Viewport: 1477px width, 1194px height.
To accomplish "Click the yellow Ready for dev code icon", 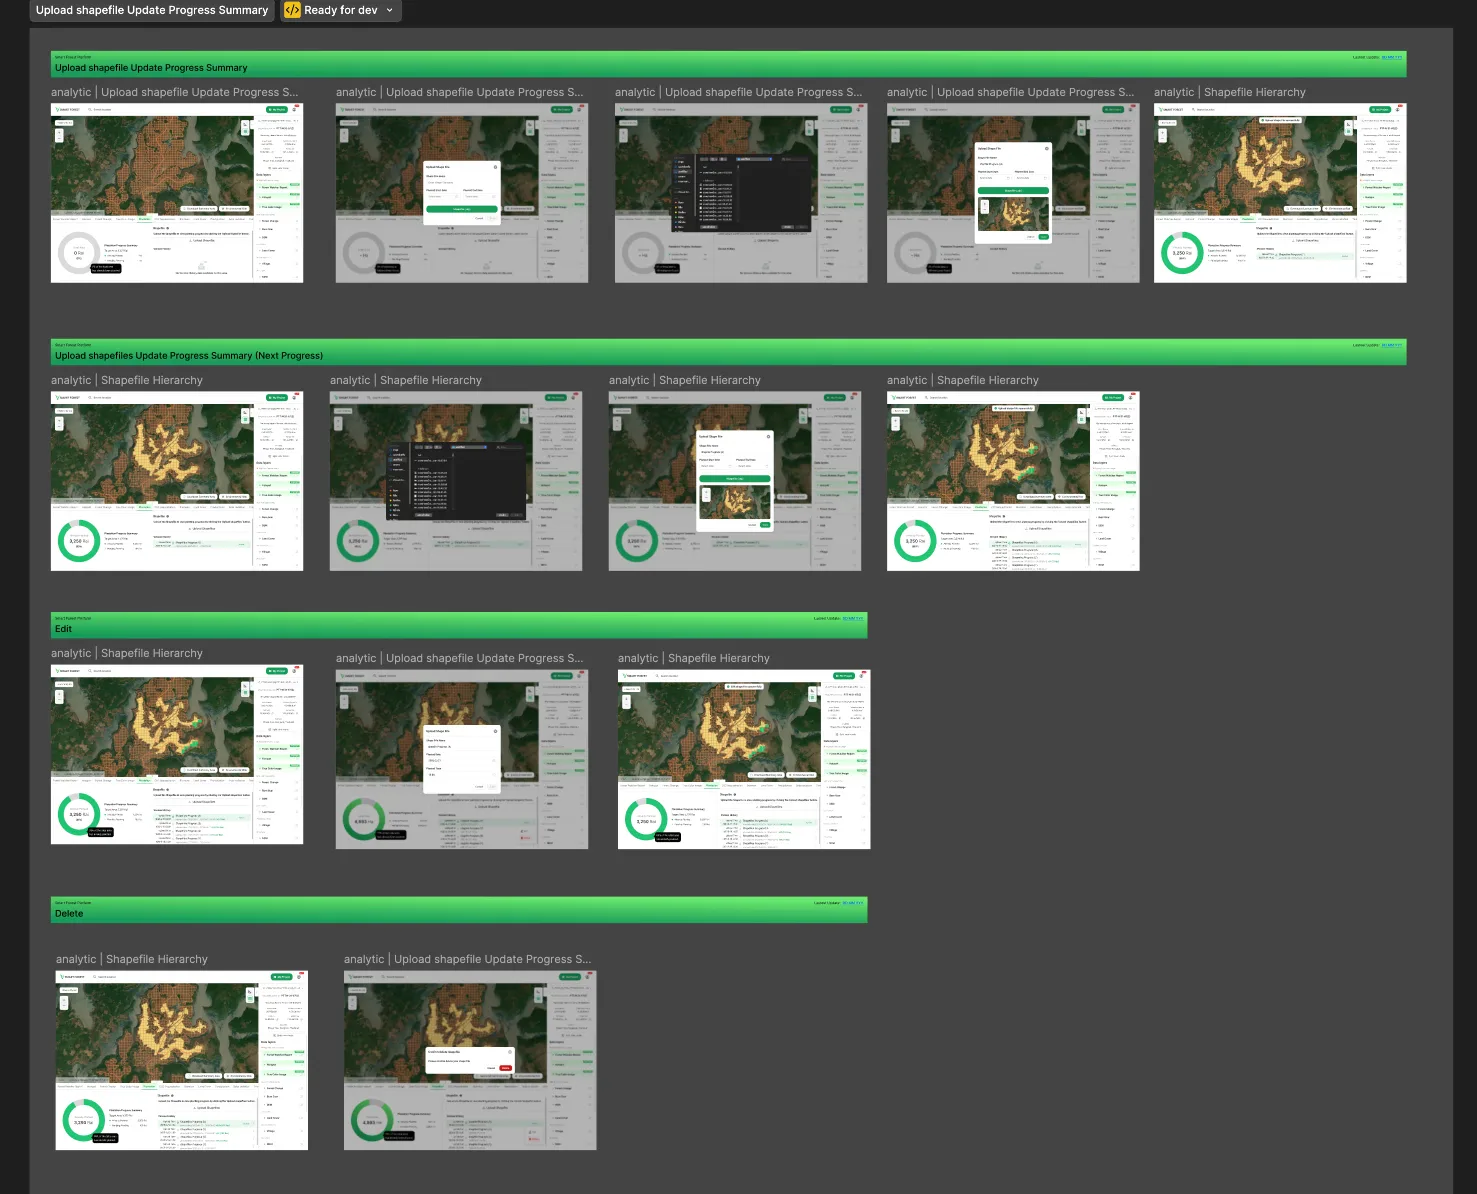I will [x=292, y=10].
